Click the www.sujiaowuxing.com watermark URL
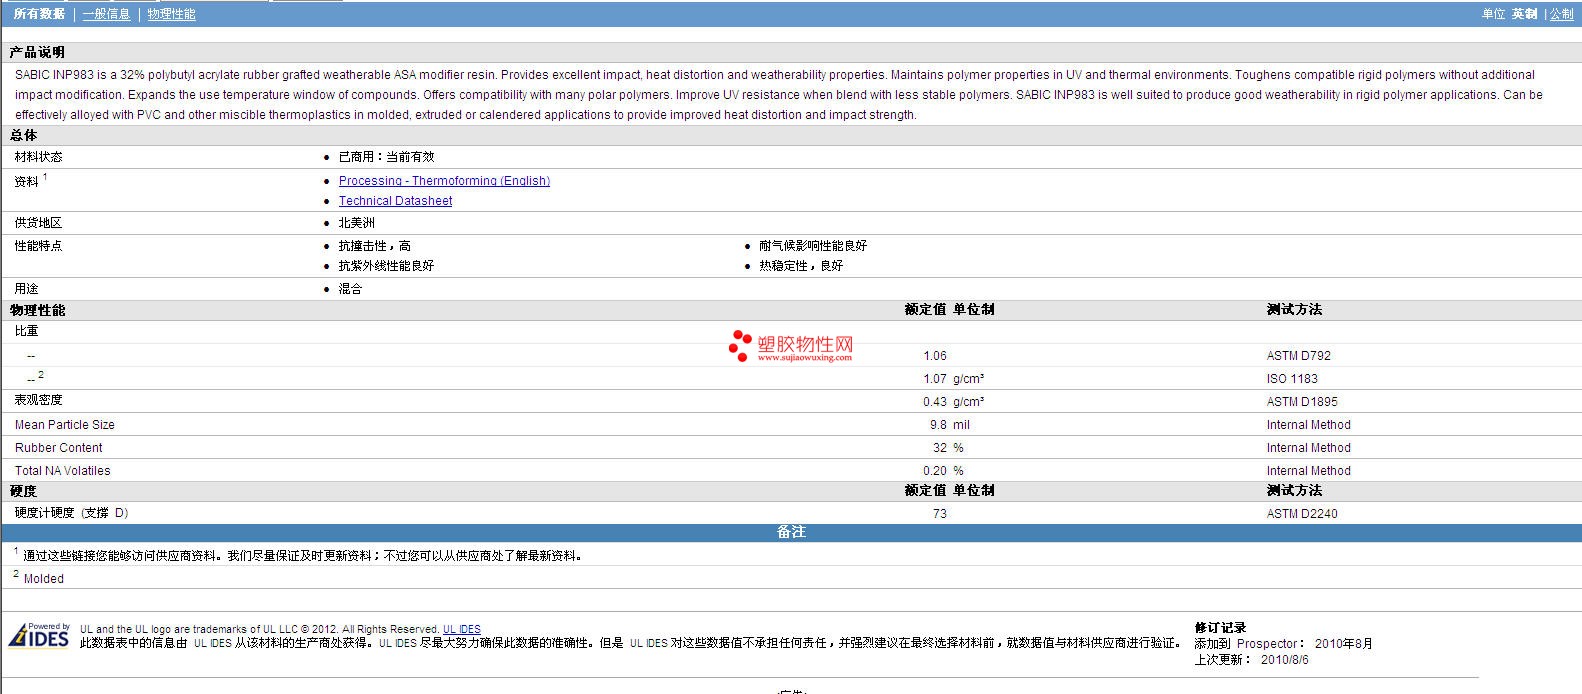 click(x=804, y=357)
